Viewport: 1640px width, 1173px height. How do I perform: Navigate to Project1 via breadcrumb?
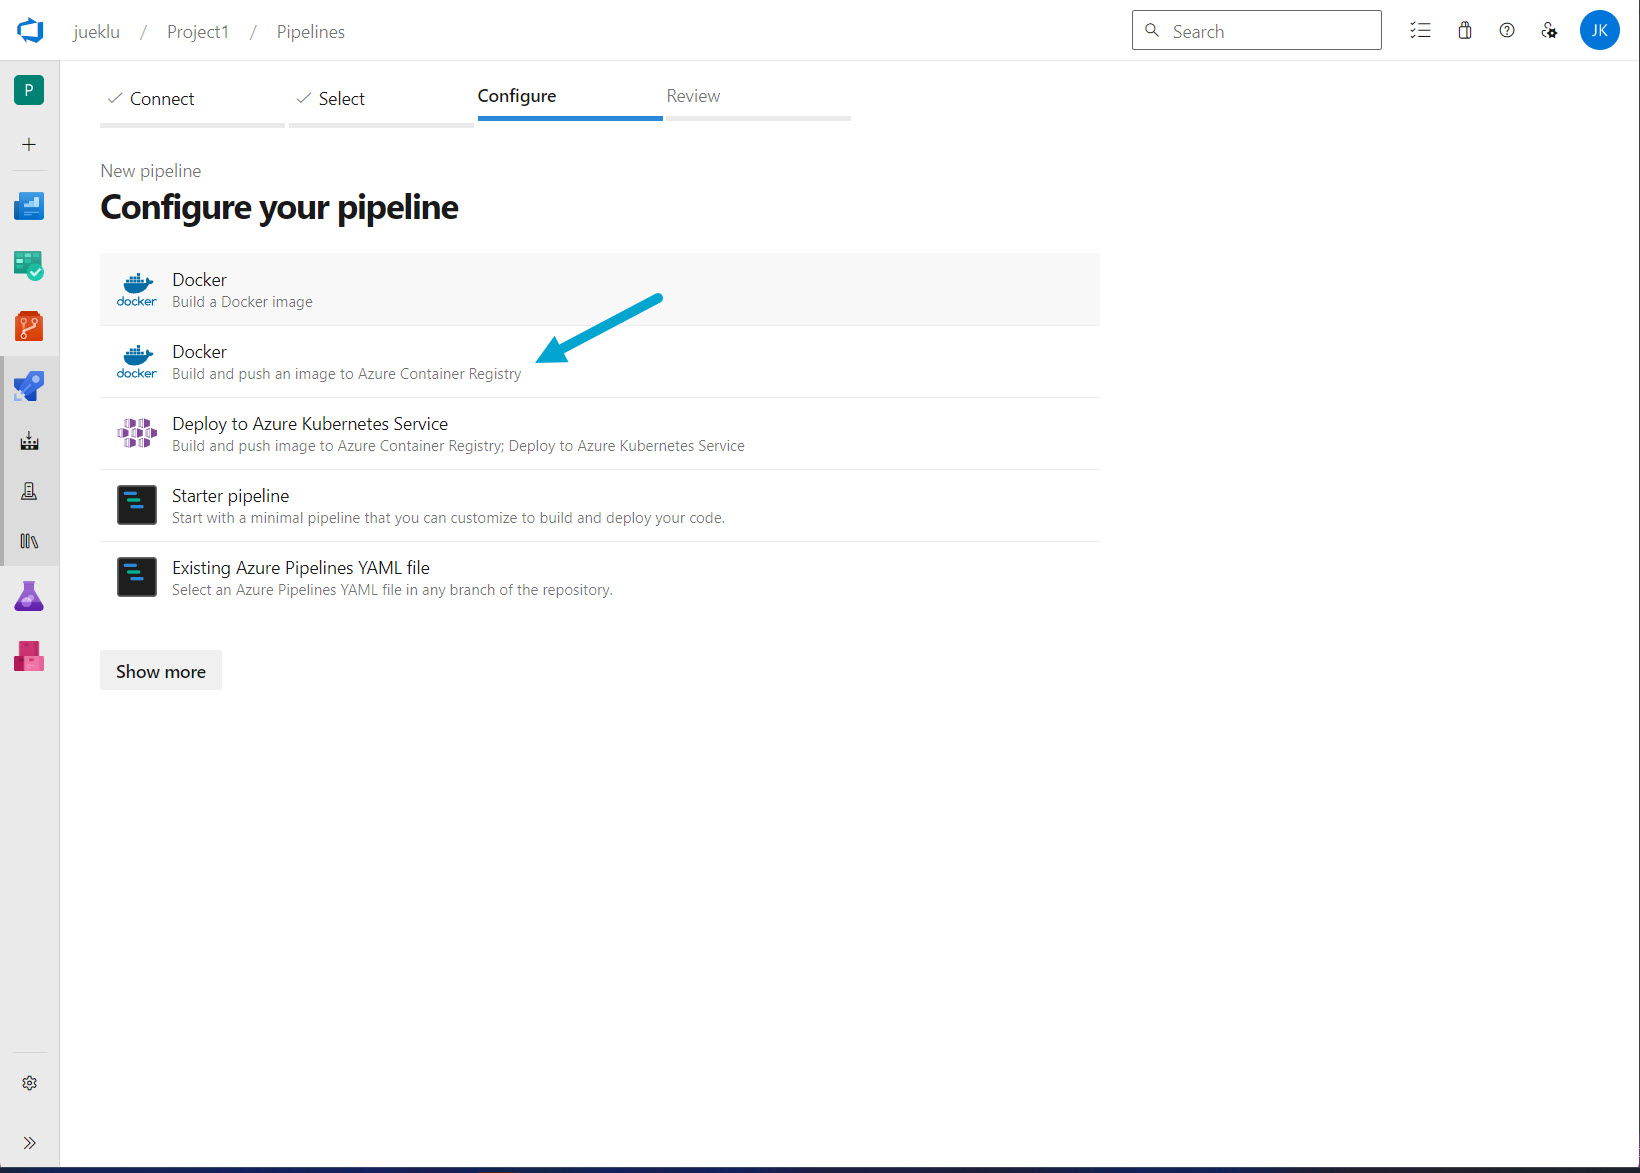(198, 31)
